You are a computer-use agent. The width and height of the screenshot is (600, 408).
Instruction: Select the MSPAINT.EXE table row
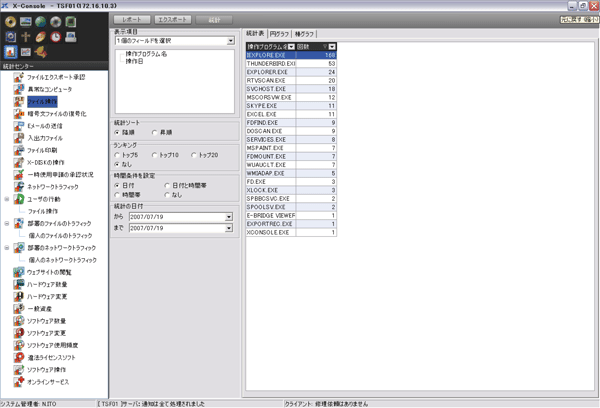point(291,148)
